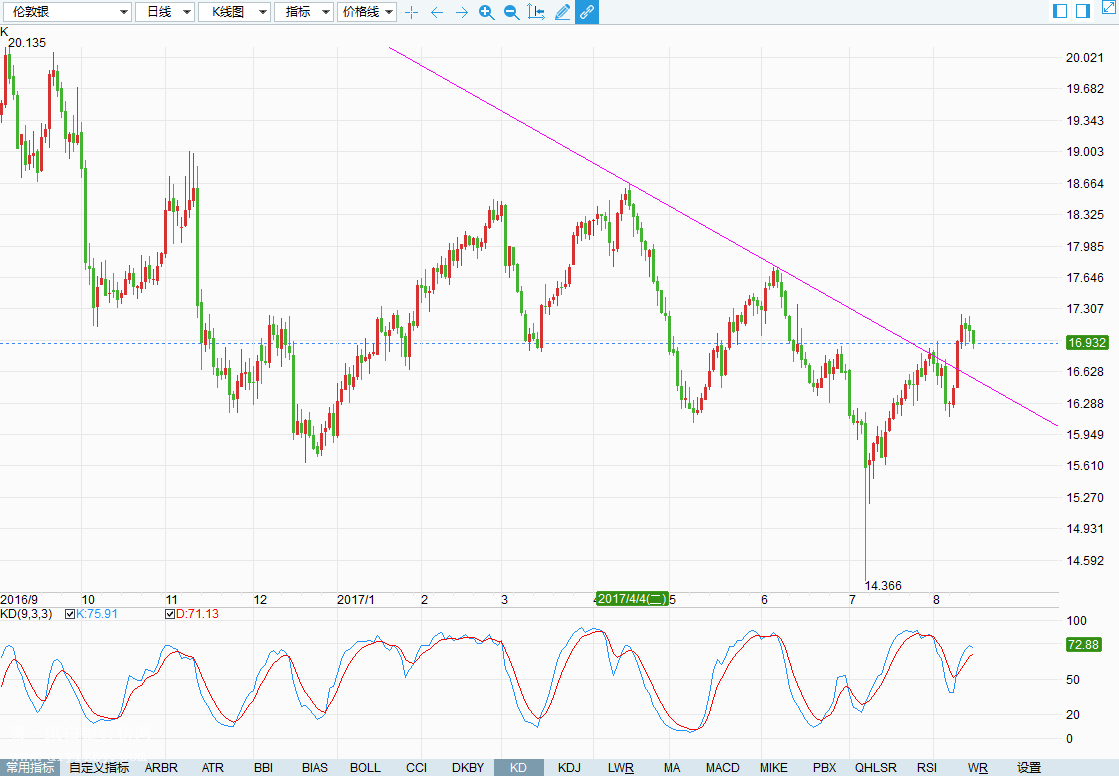Switch to 常用指标 tab
The image size is (1119, 776).
pyautogui.click(x=30, y=767)
